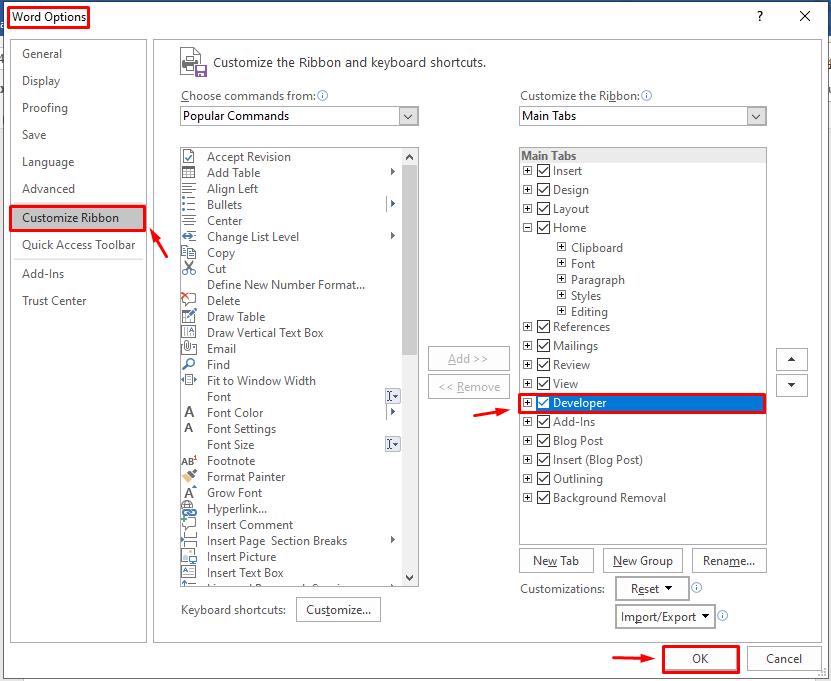Image resolution: width=831 pixels, height=681 pixels.
Task: Click the Fit to Window Width icon
Action: coord(188,380)
